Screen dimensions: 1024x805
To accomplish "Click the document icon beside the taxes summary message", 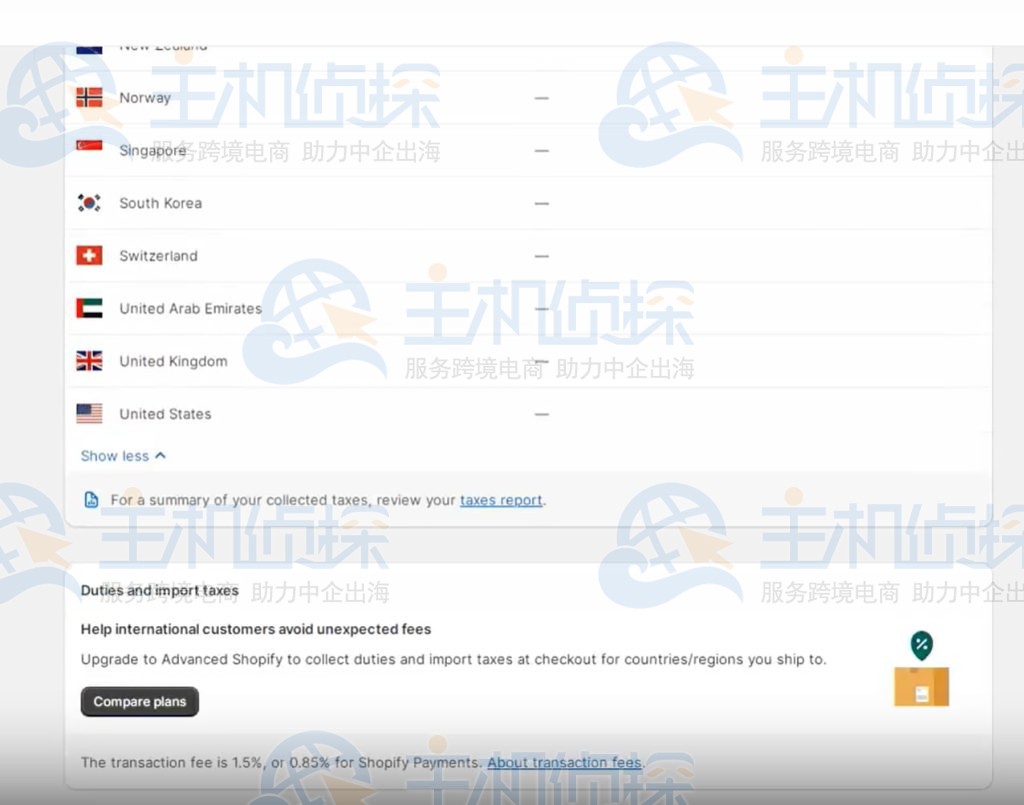I will click(x=91, y=499).
